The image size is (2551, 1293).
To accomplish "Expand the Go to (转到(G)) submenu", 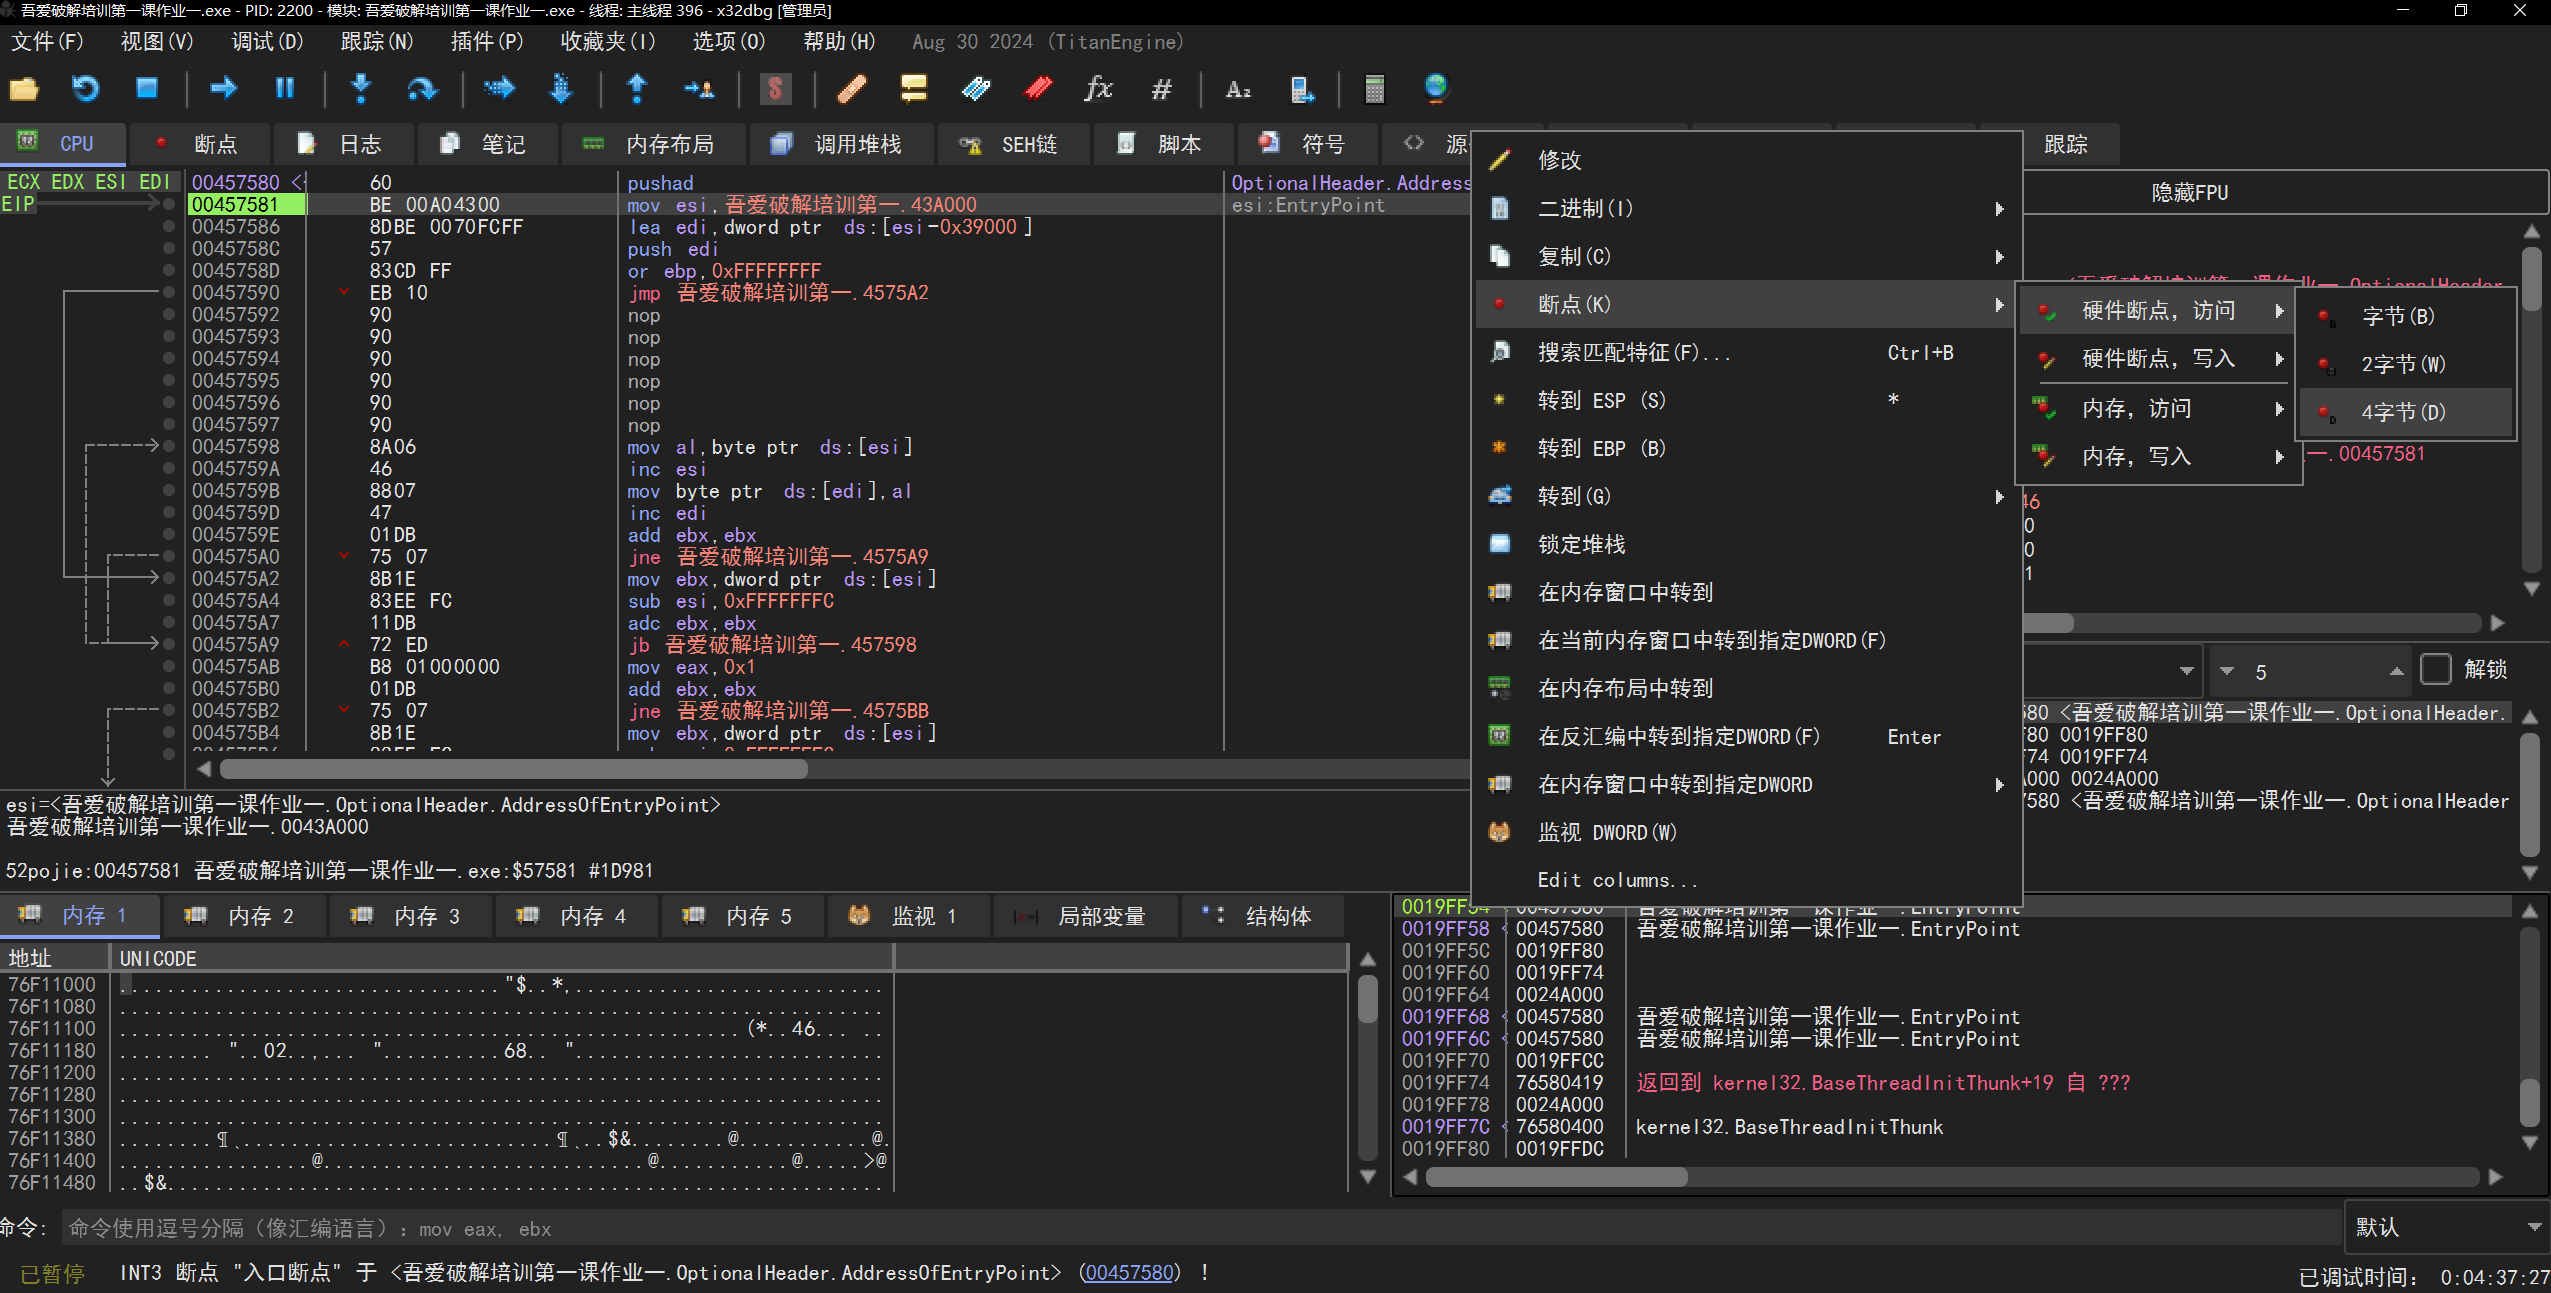I will pyautogui.click(x=1746, y=496).
